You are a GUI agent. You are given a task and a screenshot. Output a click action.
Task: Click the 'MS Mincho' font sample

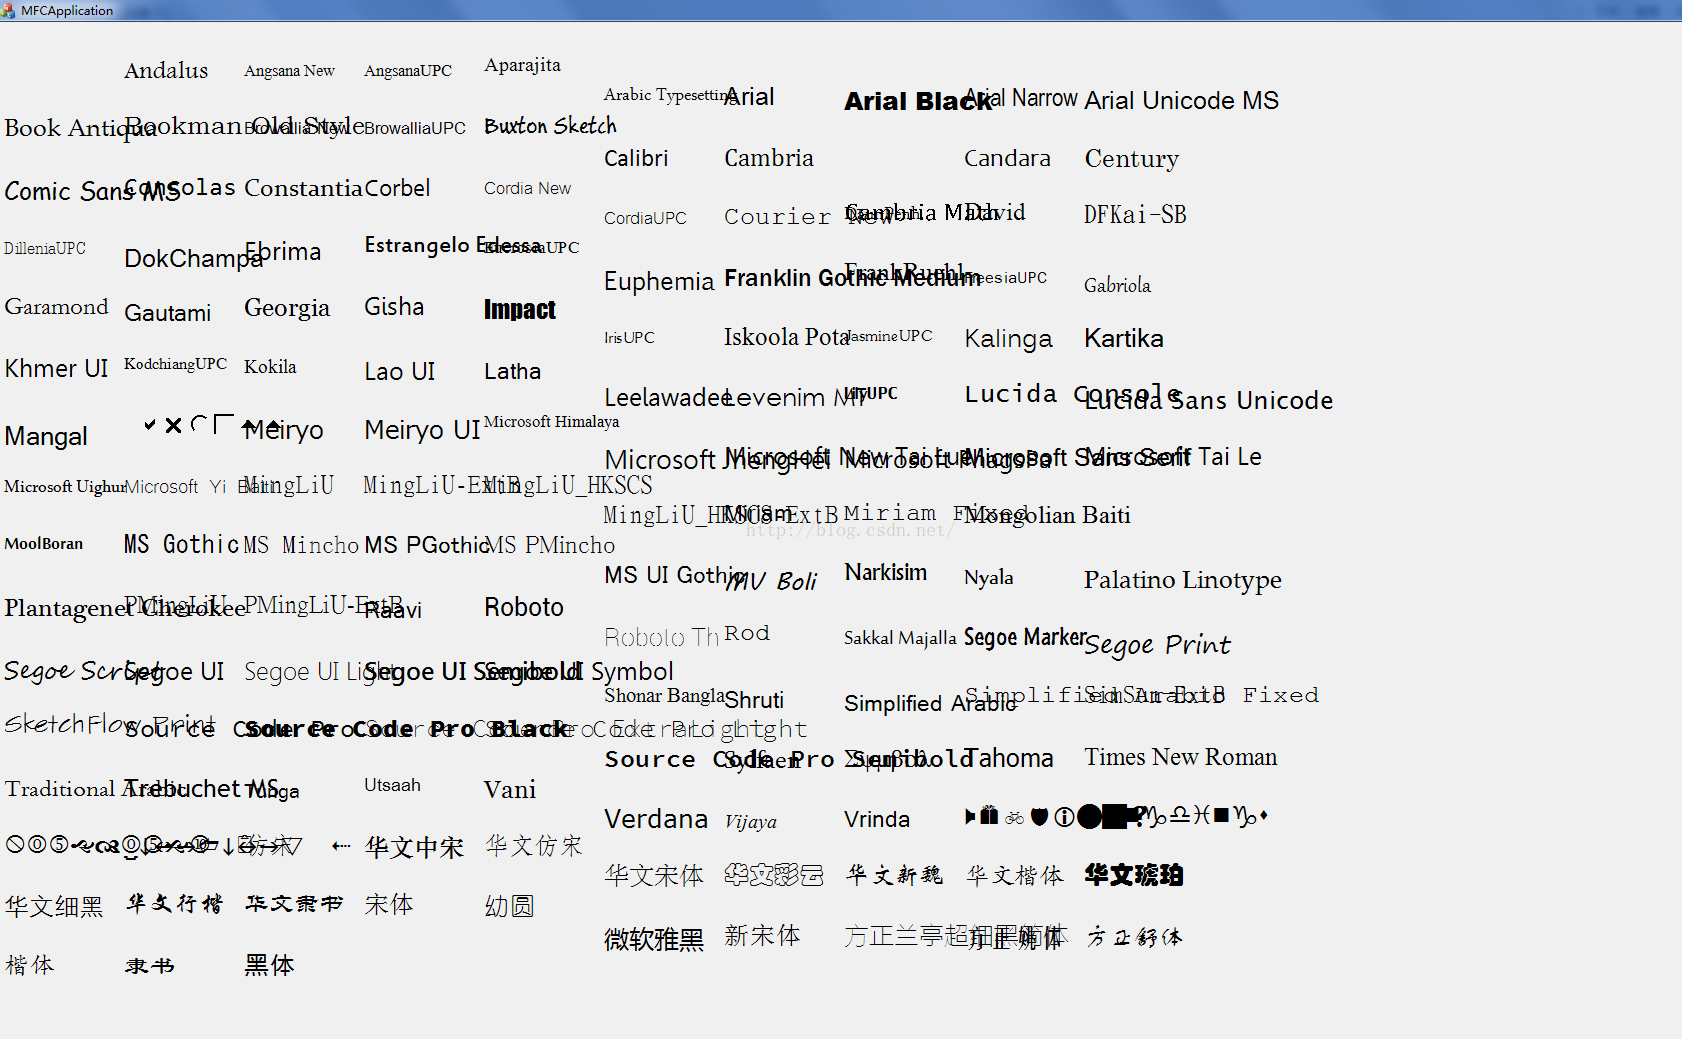(301, 545)
